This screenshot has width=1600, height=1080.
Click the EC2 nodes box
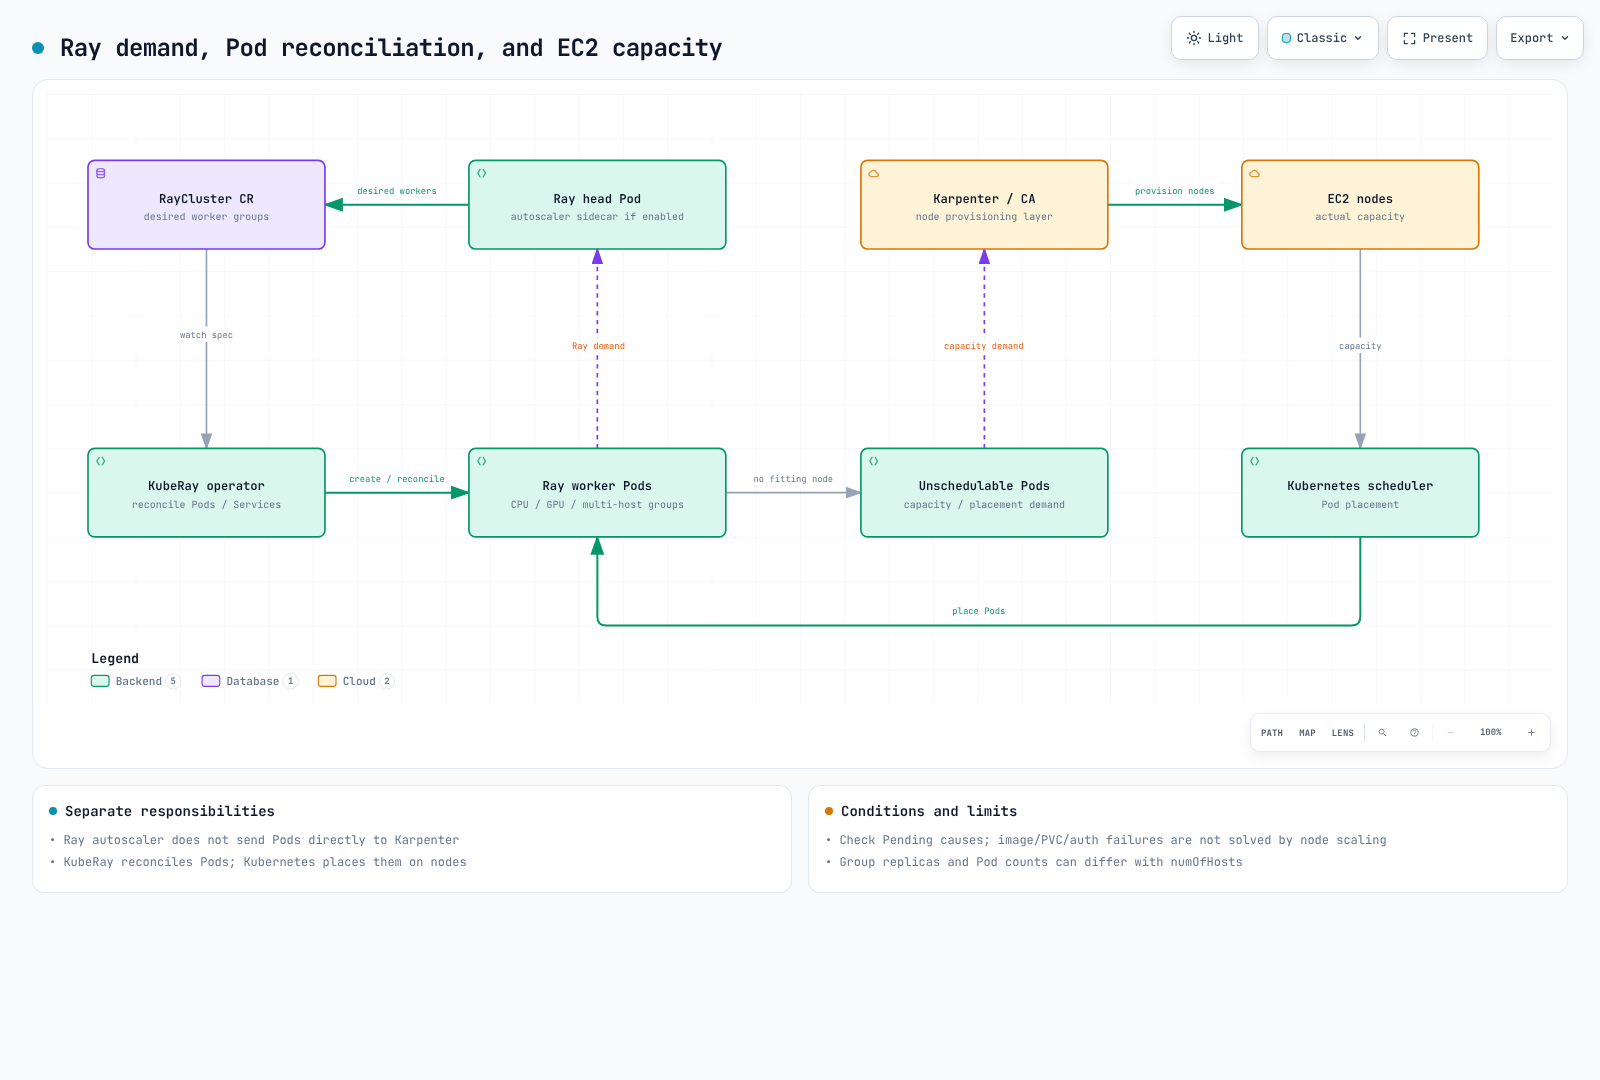[x=1360, y=205]
